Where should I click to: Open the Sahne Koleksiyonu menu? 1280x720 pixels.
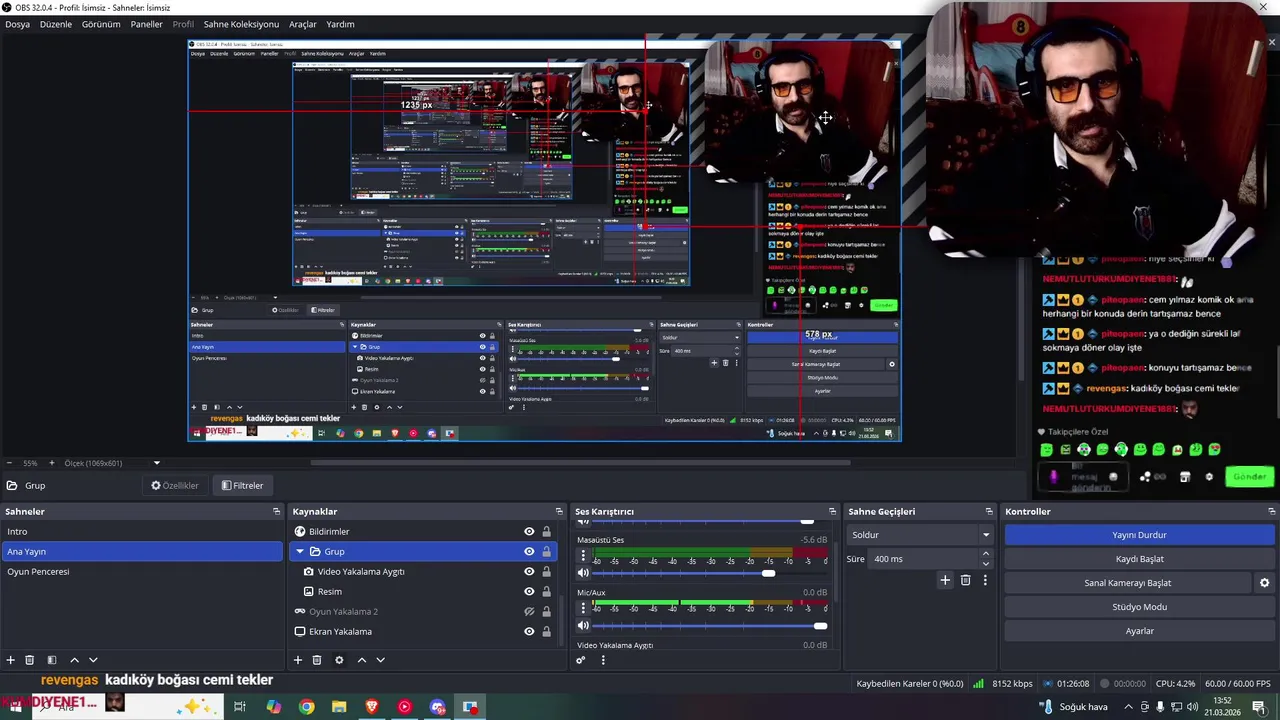(241, 24)
